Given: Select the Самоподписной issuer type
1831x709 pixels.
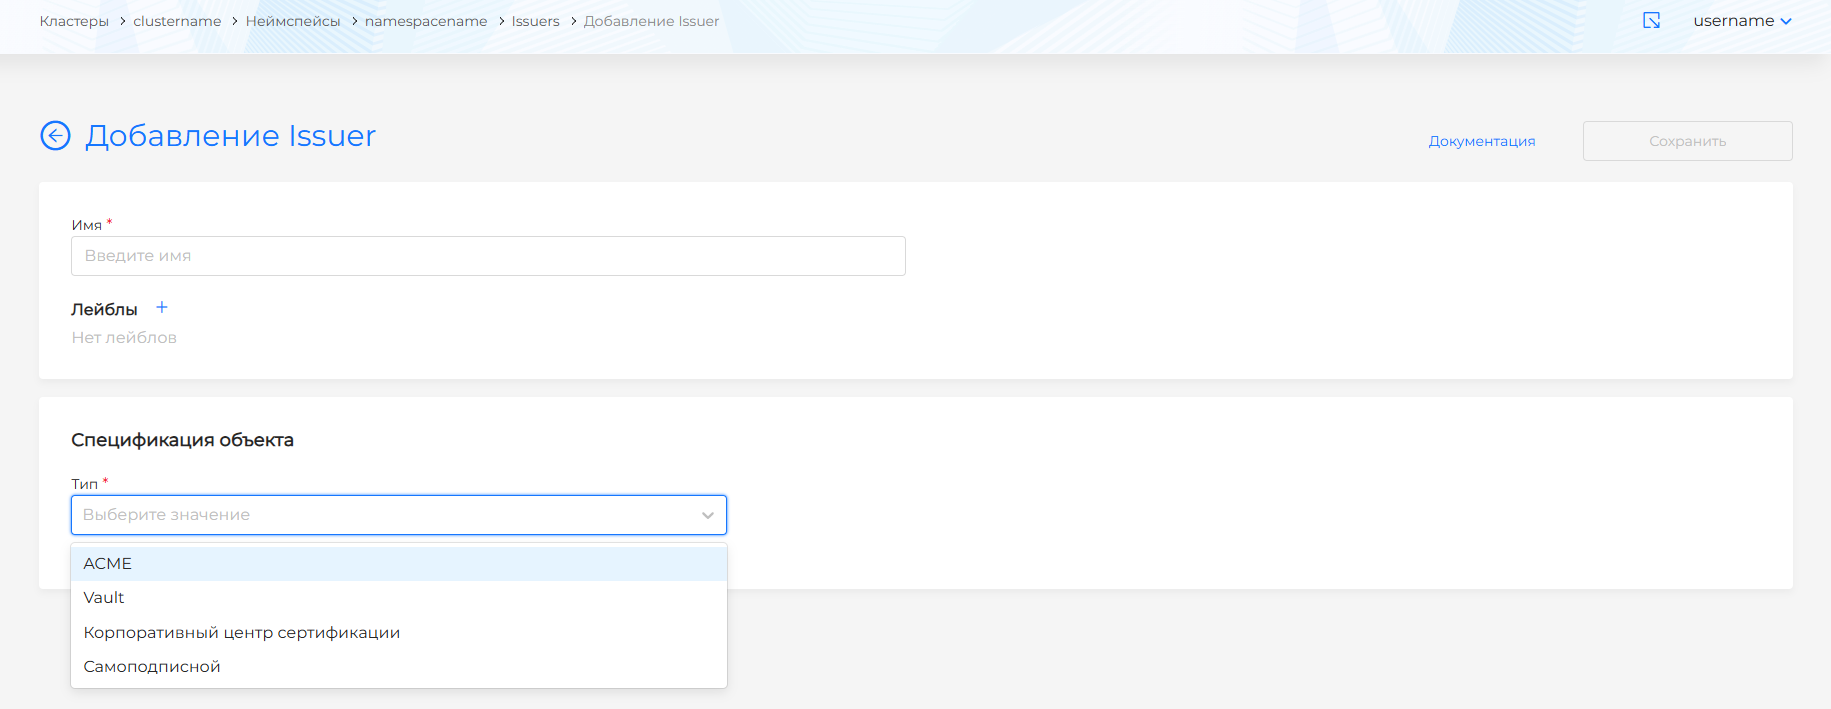Looking at the screenshot, I should (152, 667).
